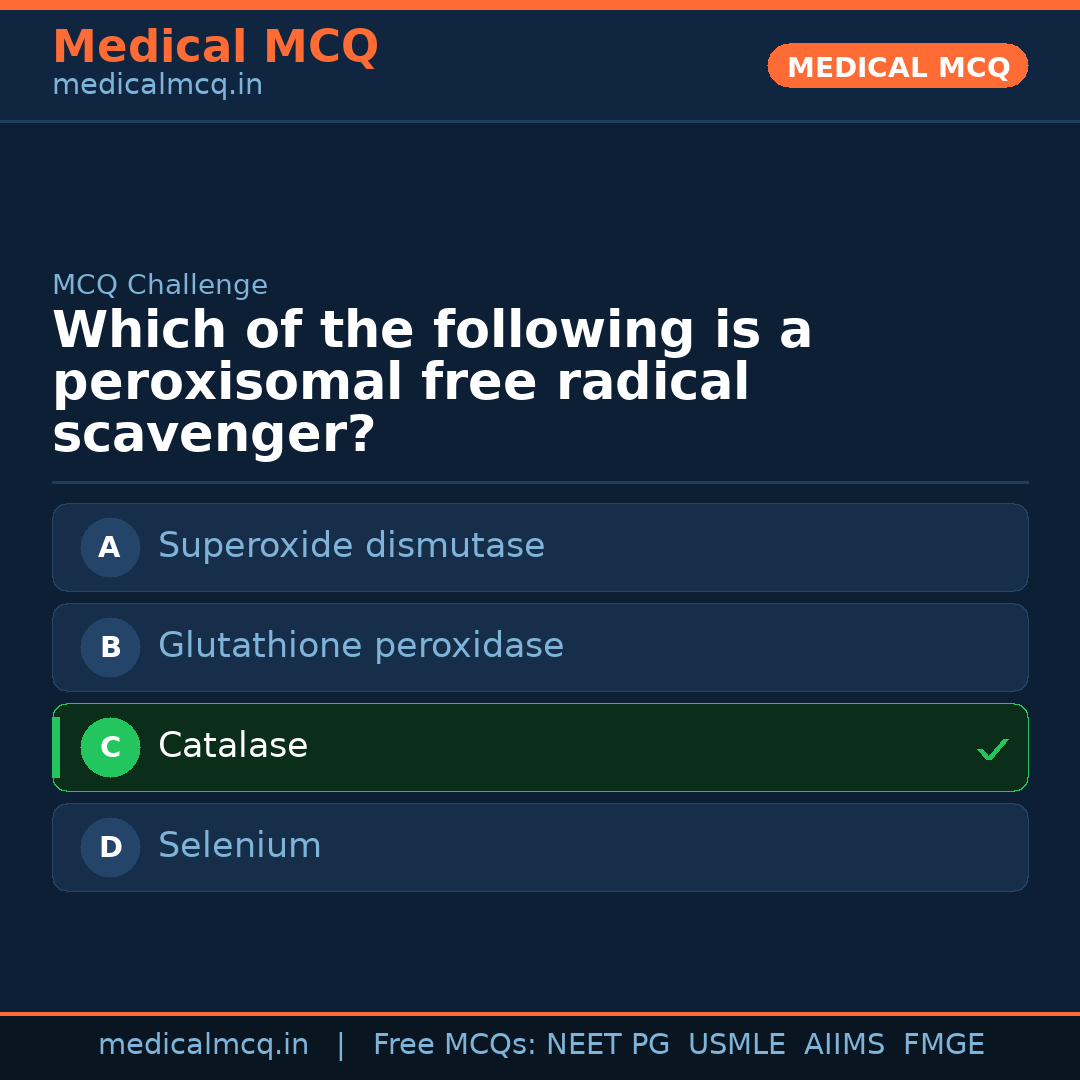Click the circular B badge icon
Screen dimensions: 1080x1080
[x=110, y=647]
